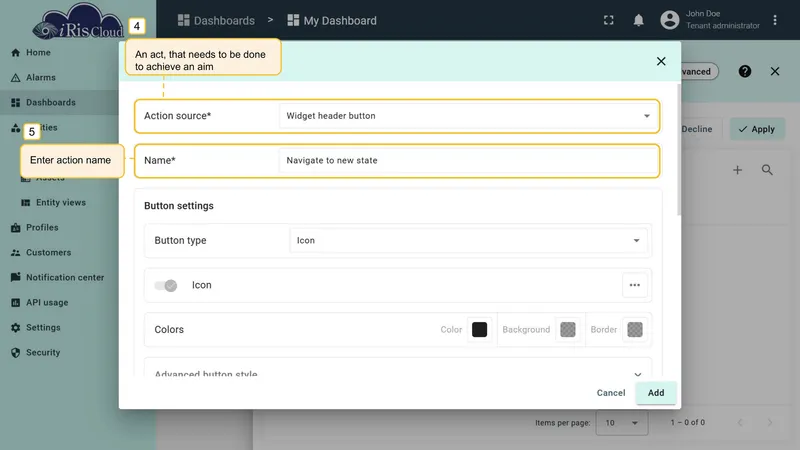Image resolution: width=800 pixels, height=450 pixels.
Task: Open notifications bell in top bar
Action: pyautogui.click(x=638, y=20)
